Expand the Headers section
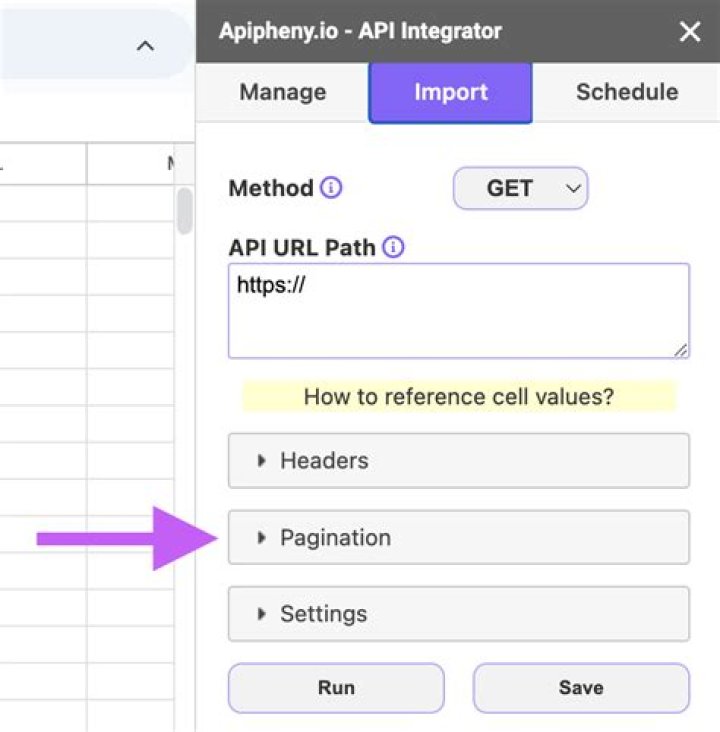 (459, 461)
